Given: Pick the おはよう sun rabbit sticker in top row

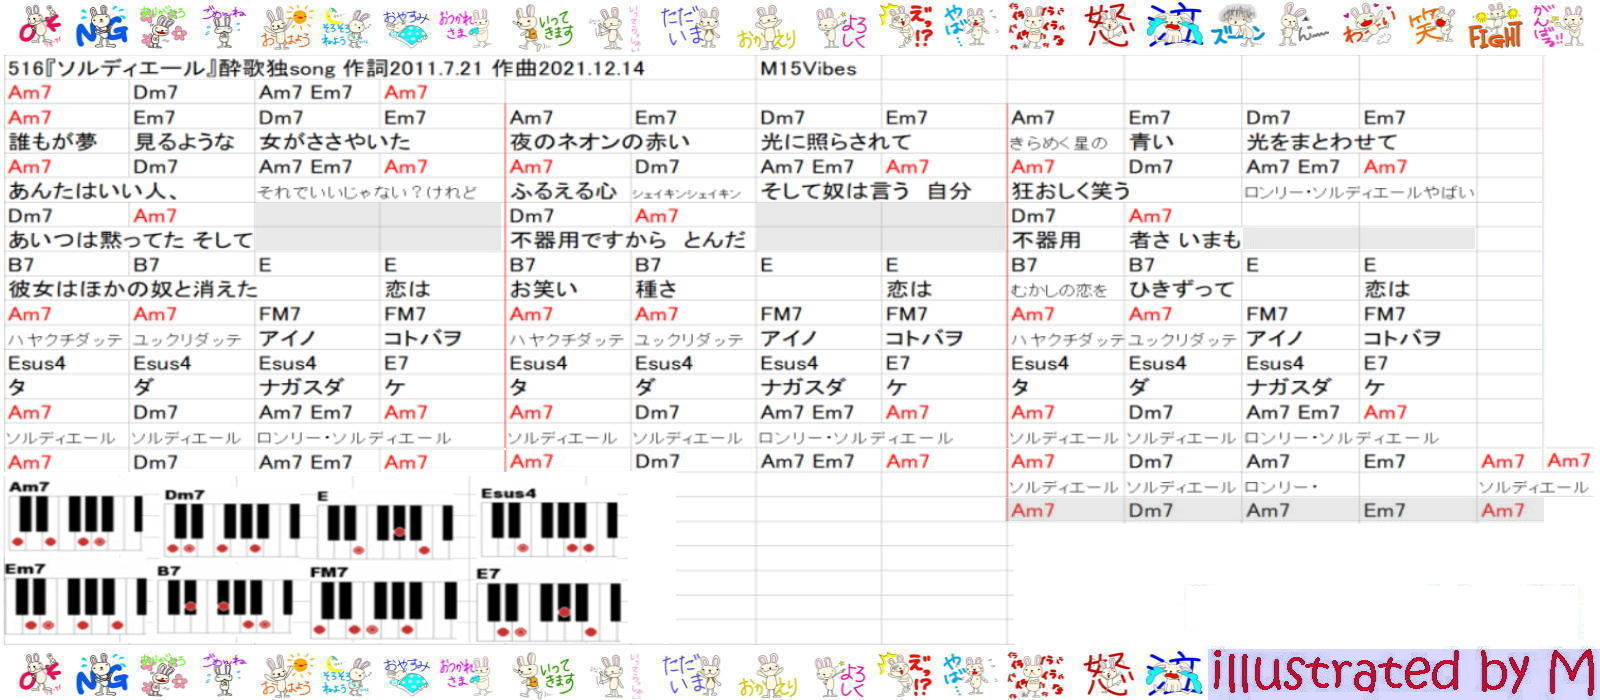Looking at the screenshot, I should tap(287, 27).
